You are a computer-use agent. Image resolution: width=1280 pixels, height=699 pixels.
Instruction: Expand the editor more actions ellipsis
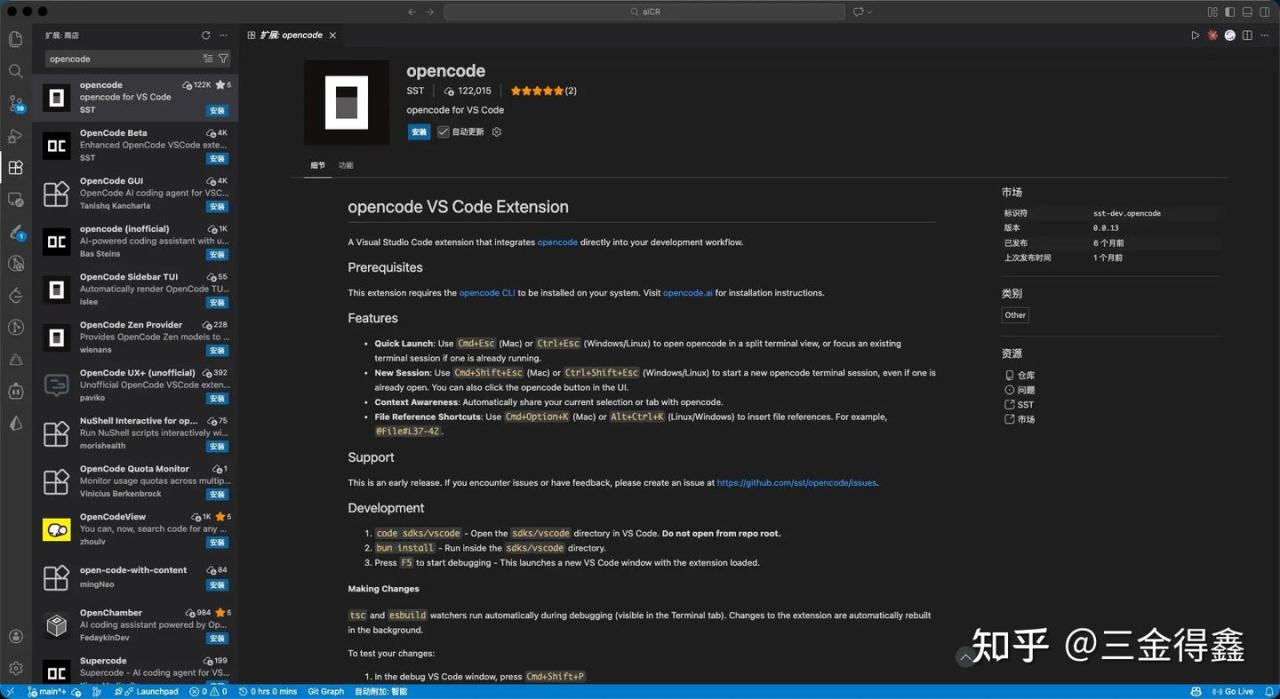coord(1263,35)
